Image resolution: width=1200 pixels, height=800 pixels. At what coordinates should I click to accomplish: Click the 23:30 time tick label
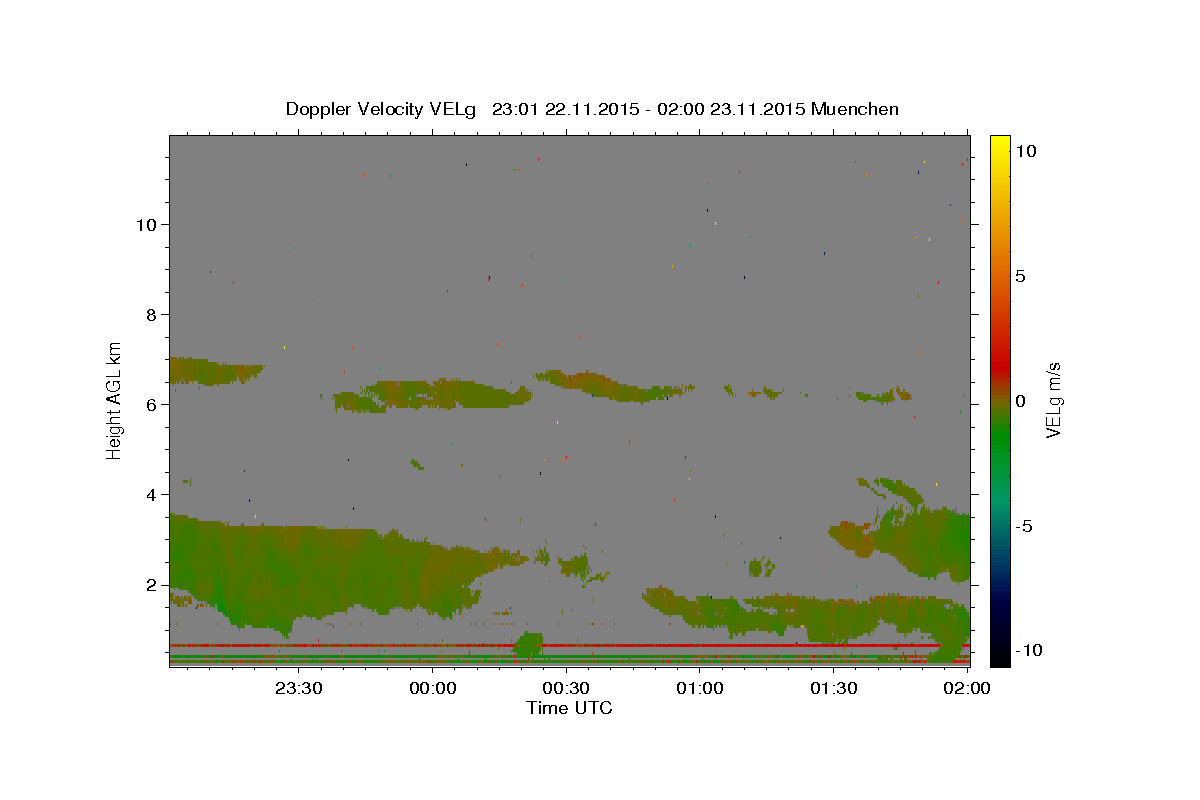pos(299,689)
